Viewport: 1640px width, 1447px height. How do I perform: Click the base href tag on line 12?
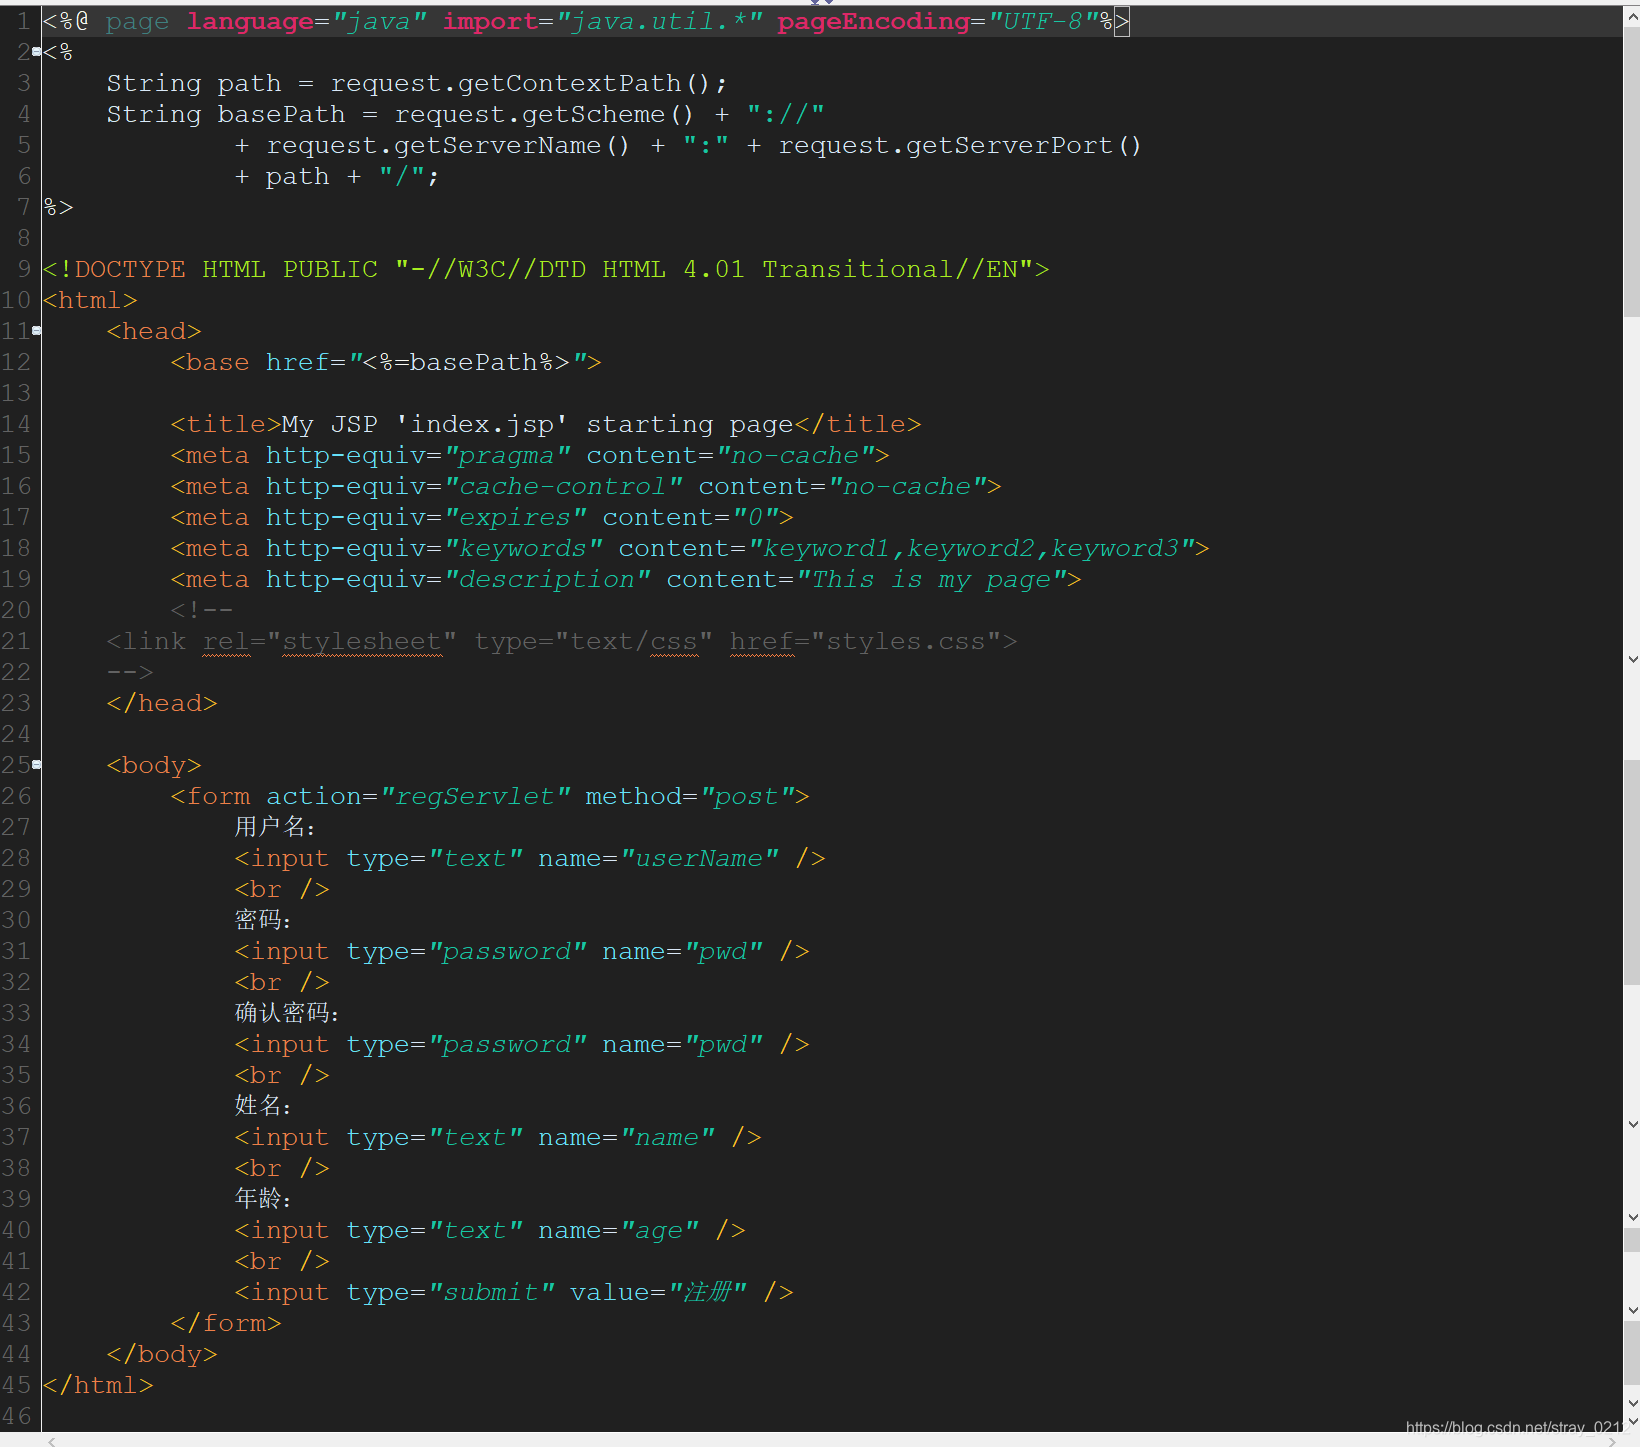[386, 362]
